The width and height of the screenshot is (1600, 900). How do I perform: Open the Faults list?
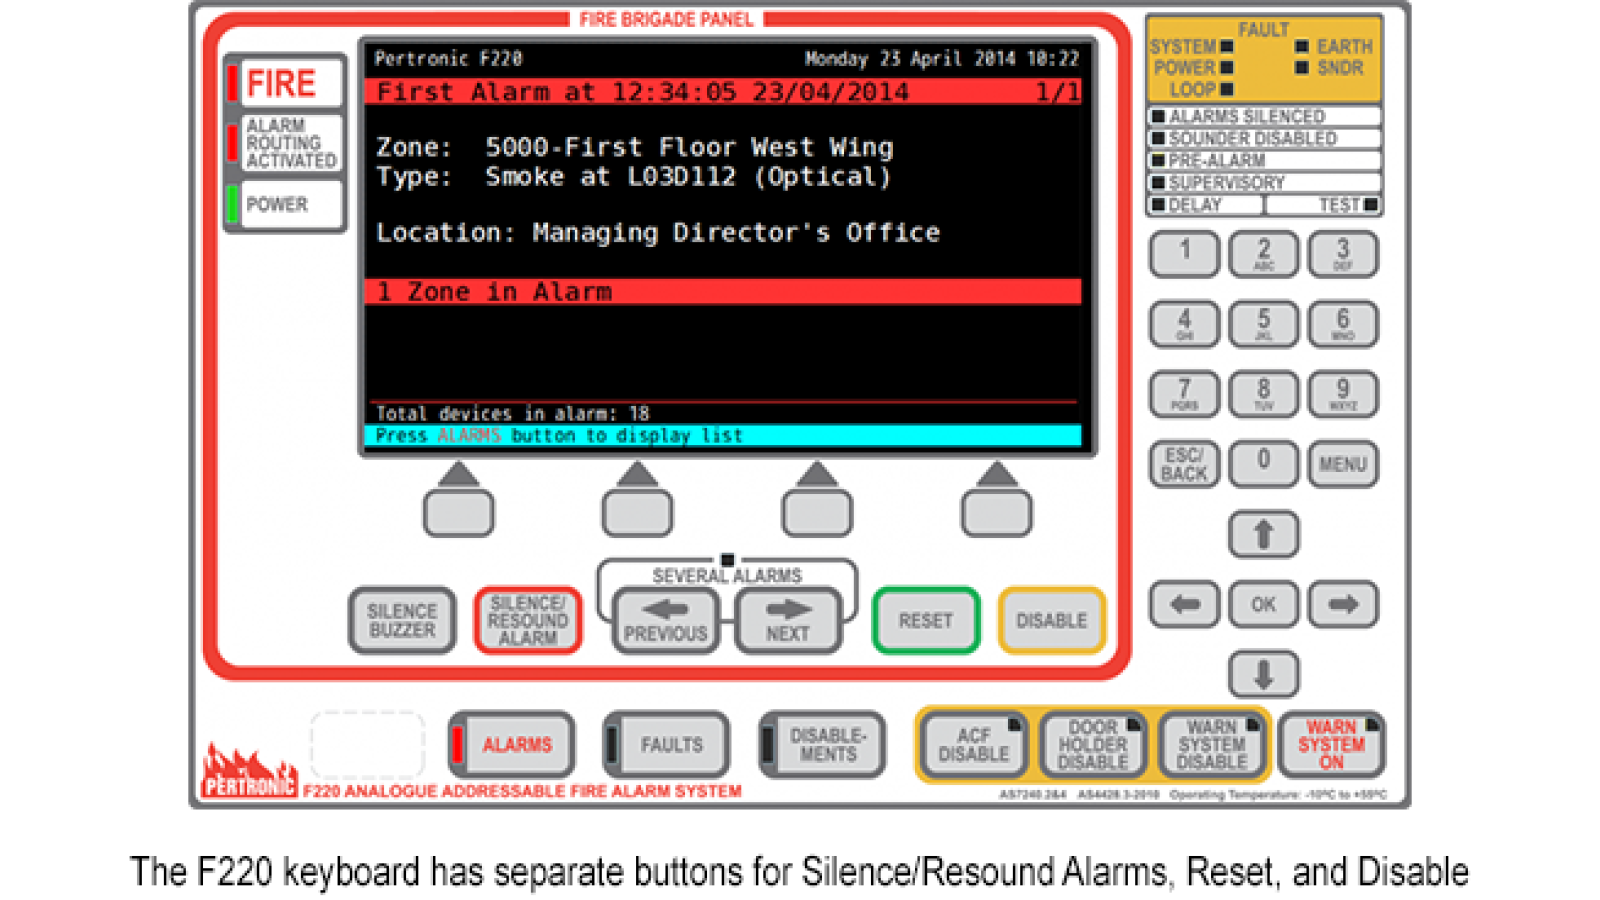tap(668, 745)
